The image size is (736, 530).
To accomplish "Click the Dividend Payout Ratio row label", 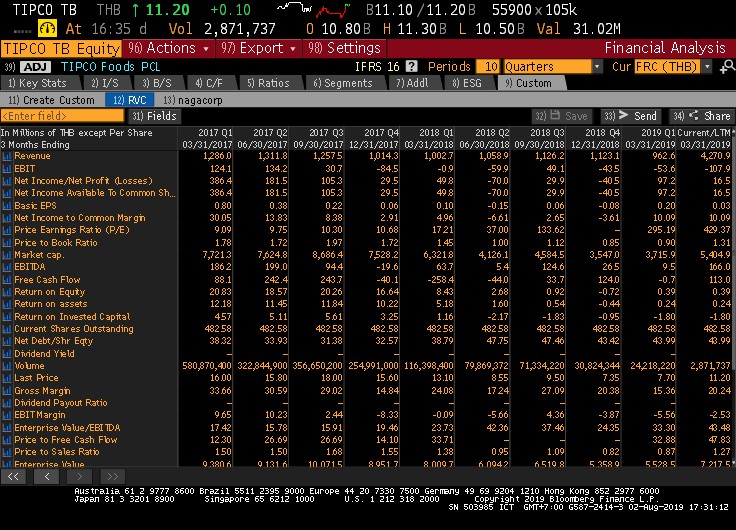I will [61, 403].
